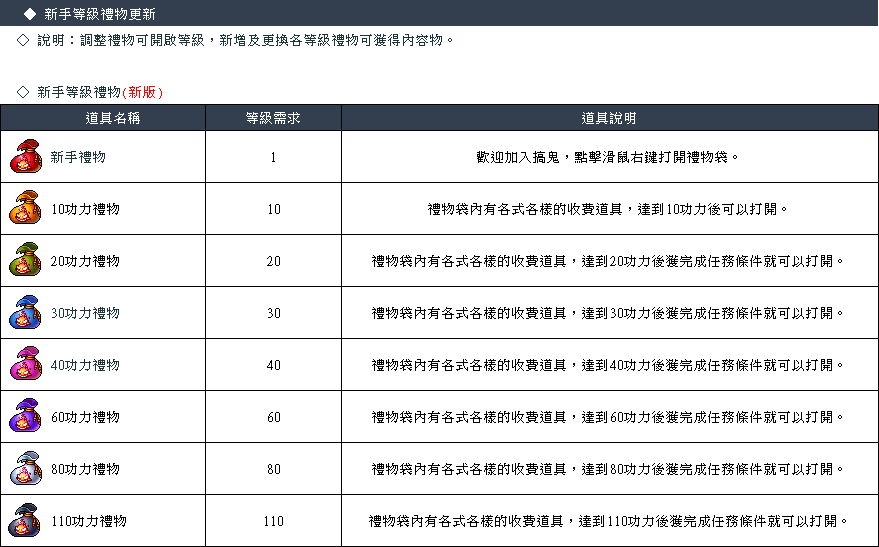
Task: Click level requirement cell showing 30
Action: coord(274,313)
